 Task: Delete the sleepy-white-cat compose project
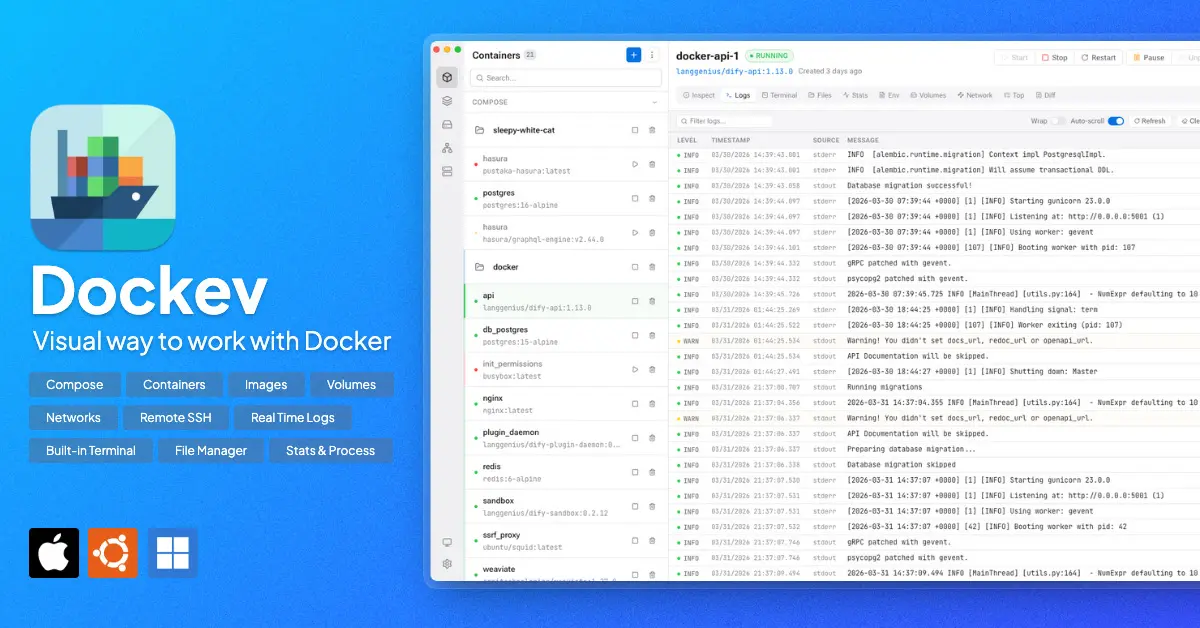click(x=652, y=130)
